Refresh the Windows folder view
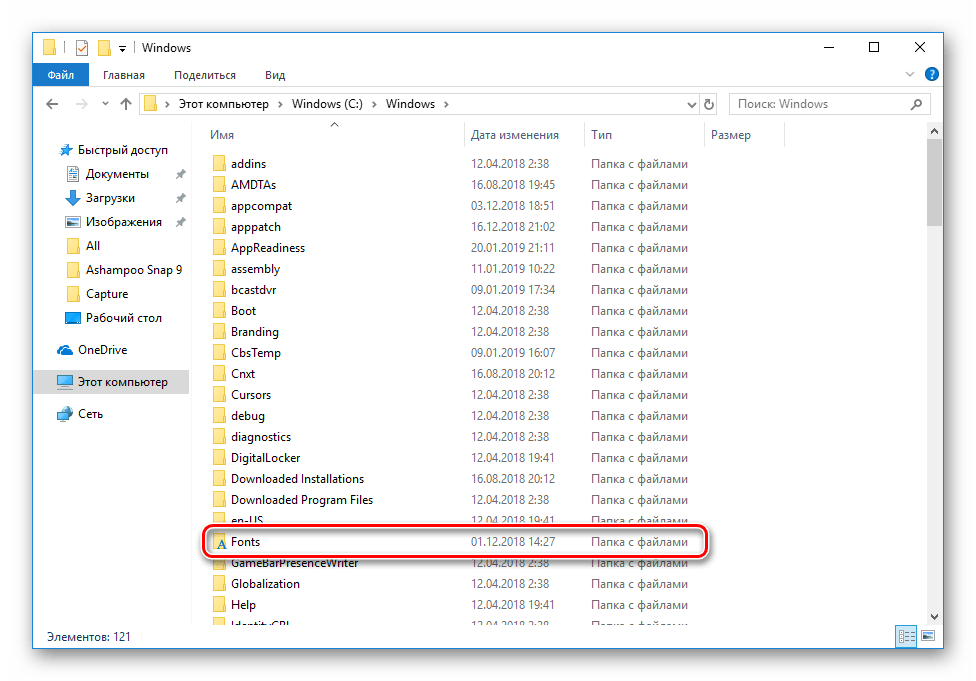 [709, 104]
